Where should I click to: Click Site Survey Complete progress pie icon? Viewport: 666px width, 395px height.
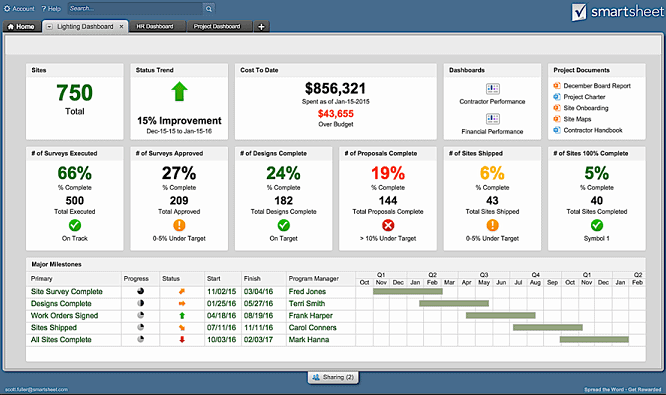coord(141,291)
